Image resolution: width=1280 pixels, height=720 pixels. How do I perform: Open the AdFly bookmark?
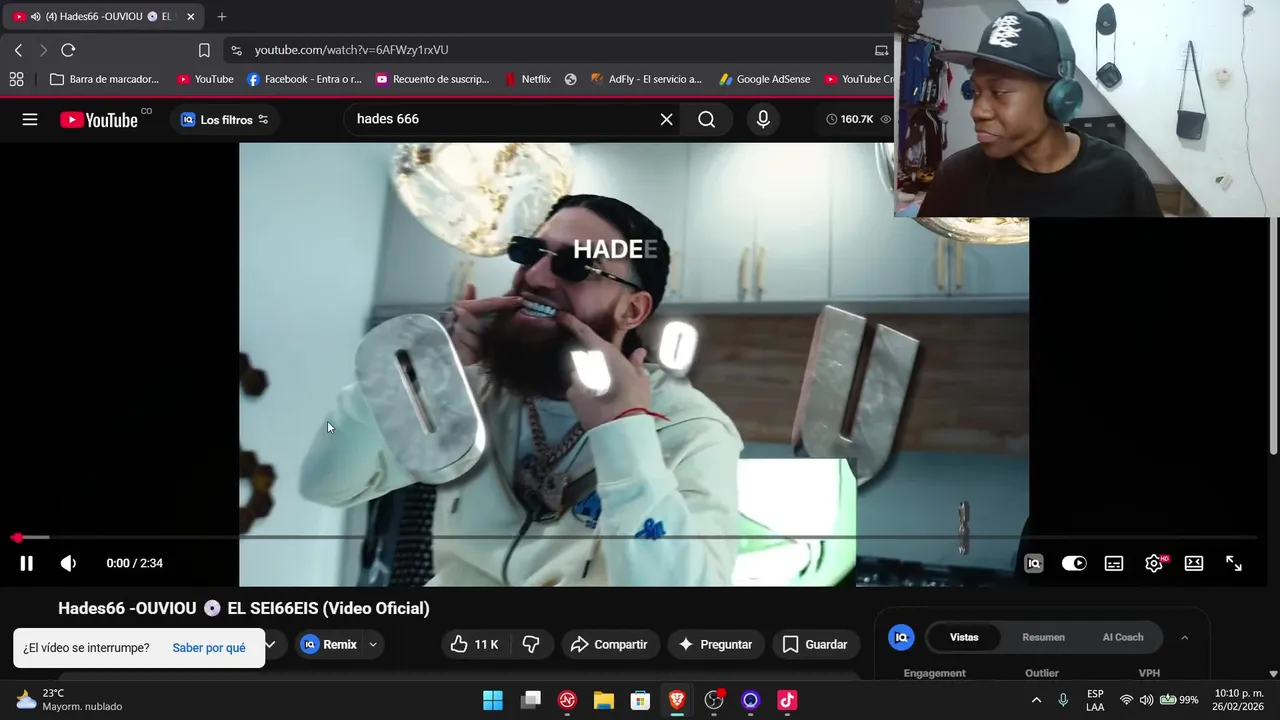click(x=646, y=79)
